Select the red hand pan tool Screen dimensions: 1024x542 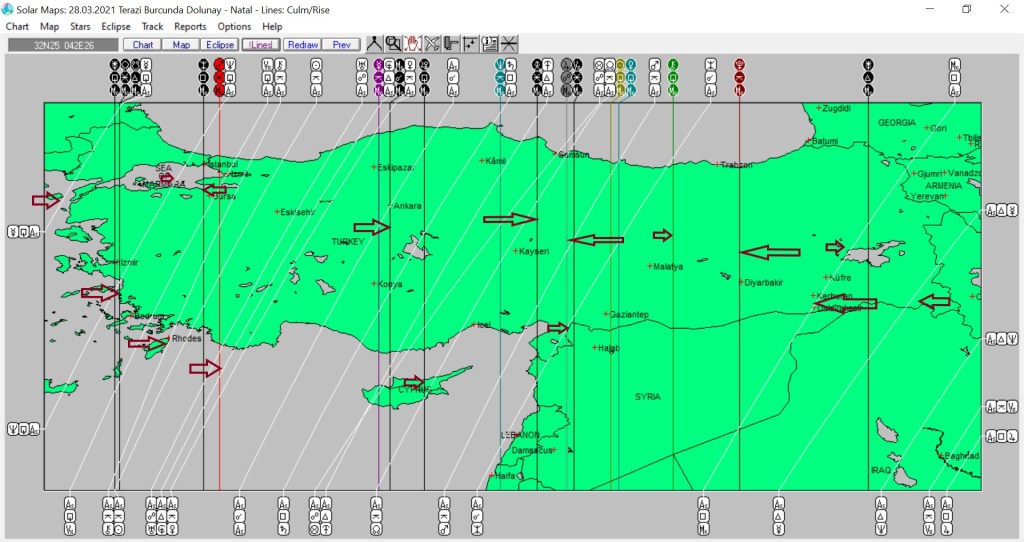coord(412,44)
